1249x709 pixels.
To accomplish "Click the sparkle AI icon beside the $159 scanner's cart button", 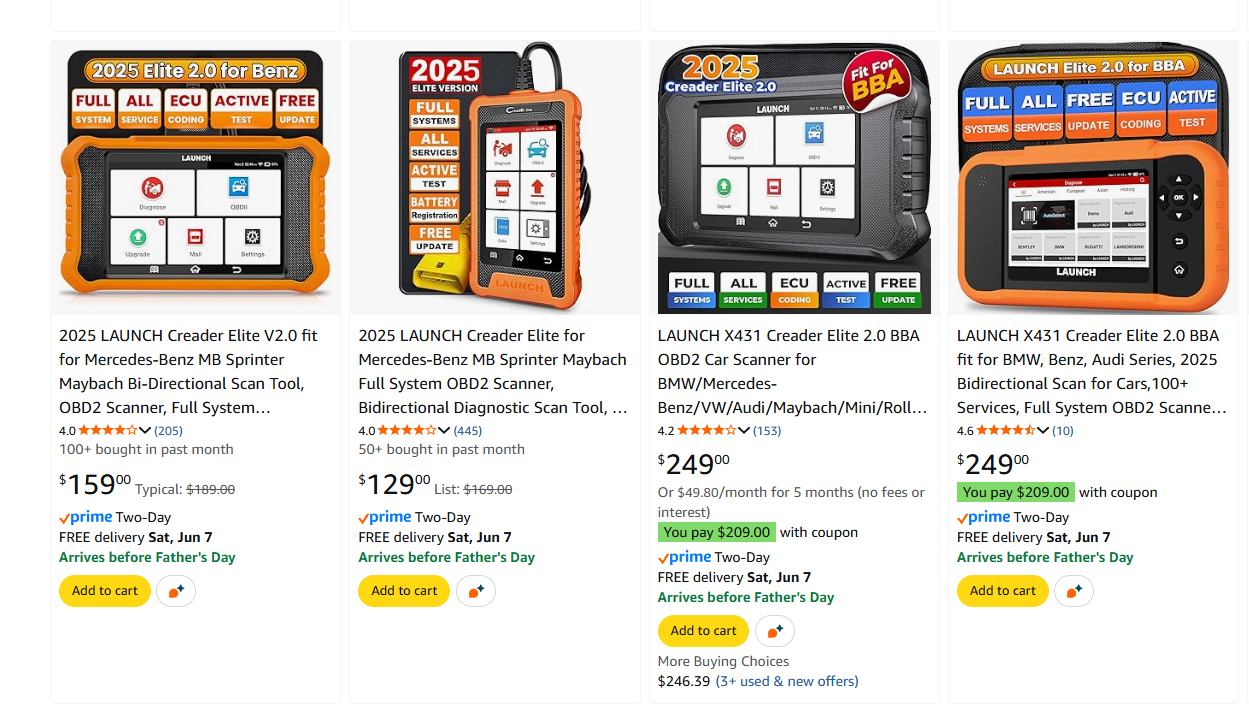I will (x=176, y=591).
